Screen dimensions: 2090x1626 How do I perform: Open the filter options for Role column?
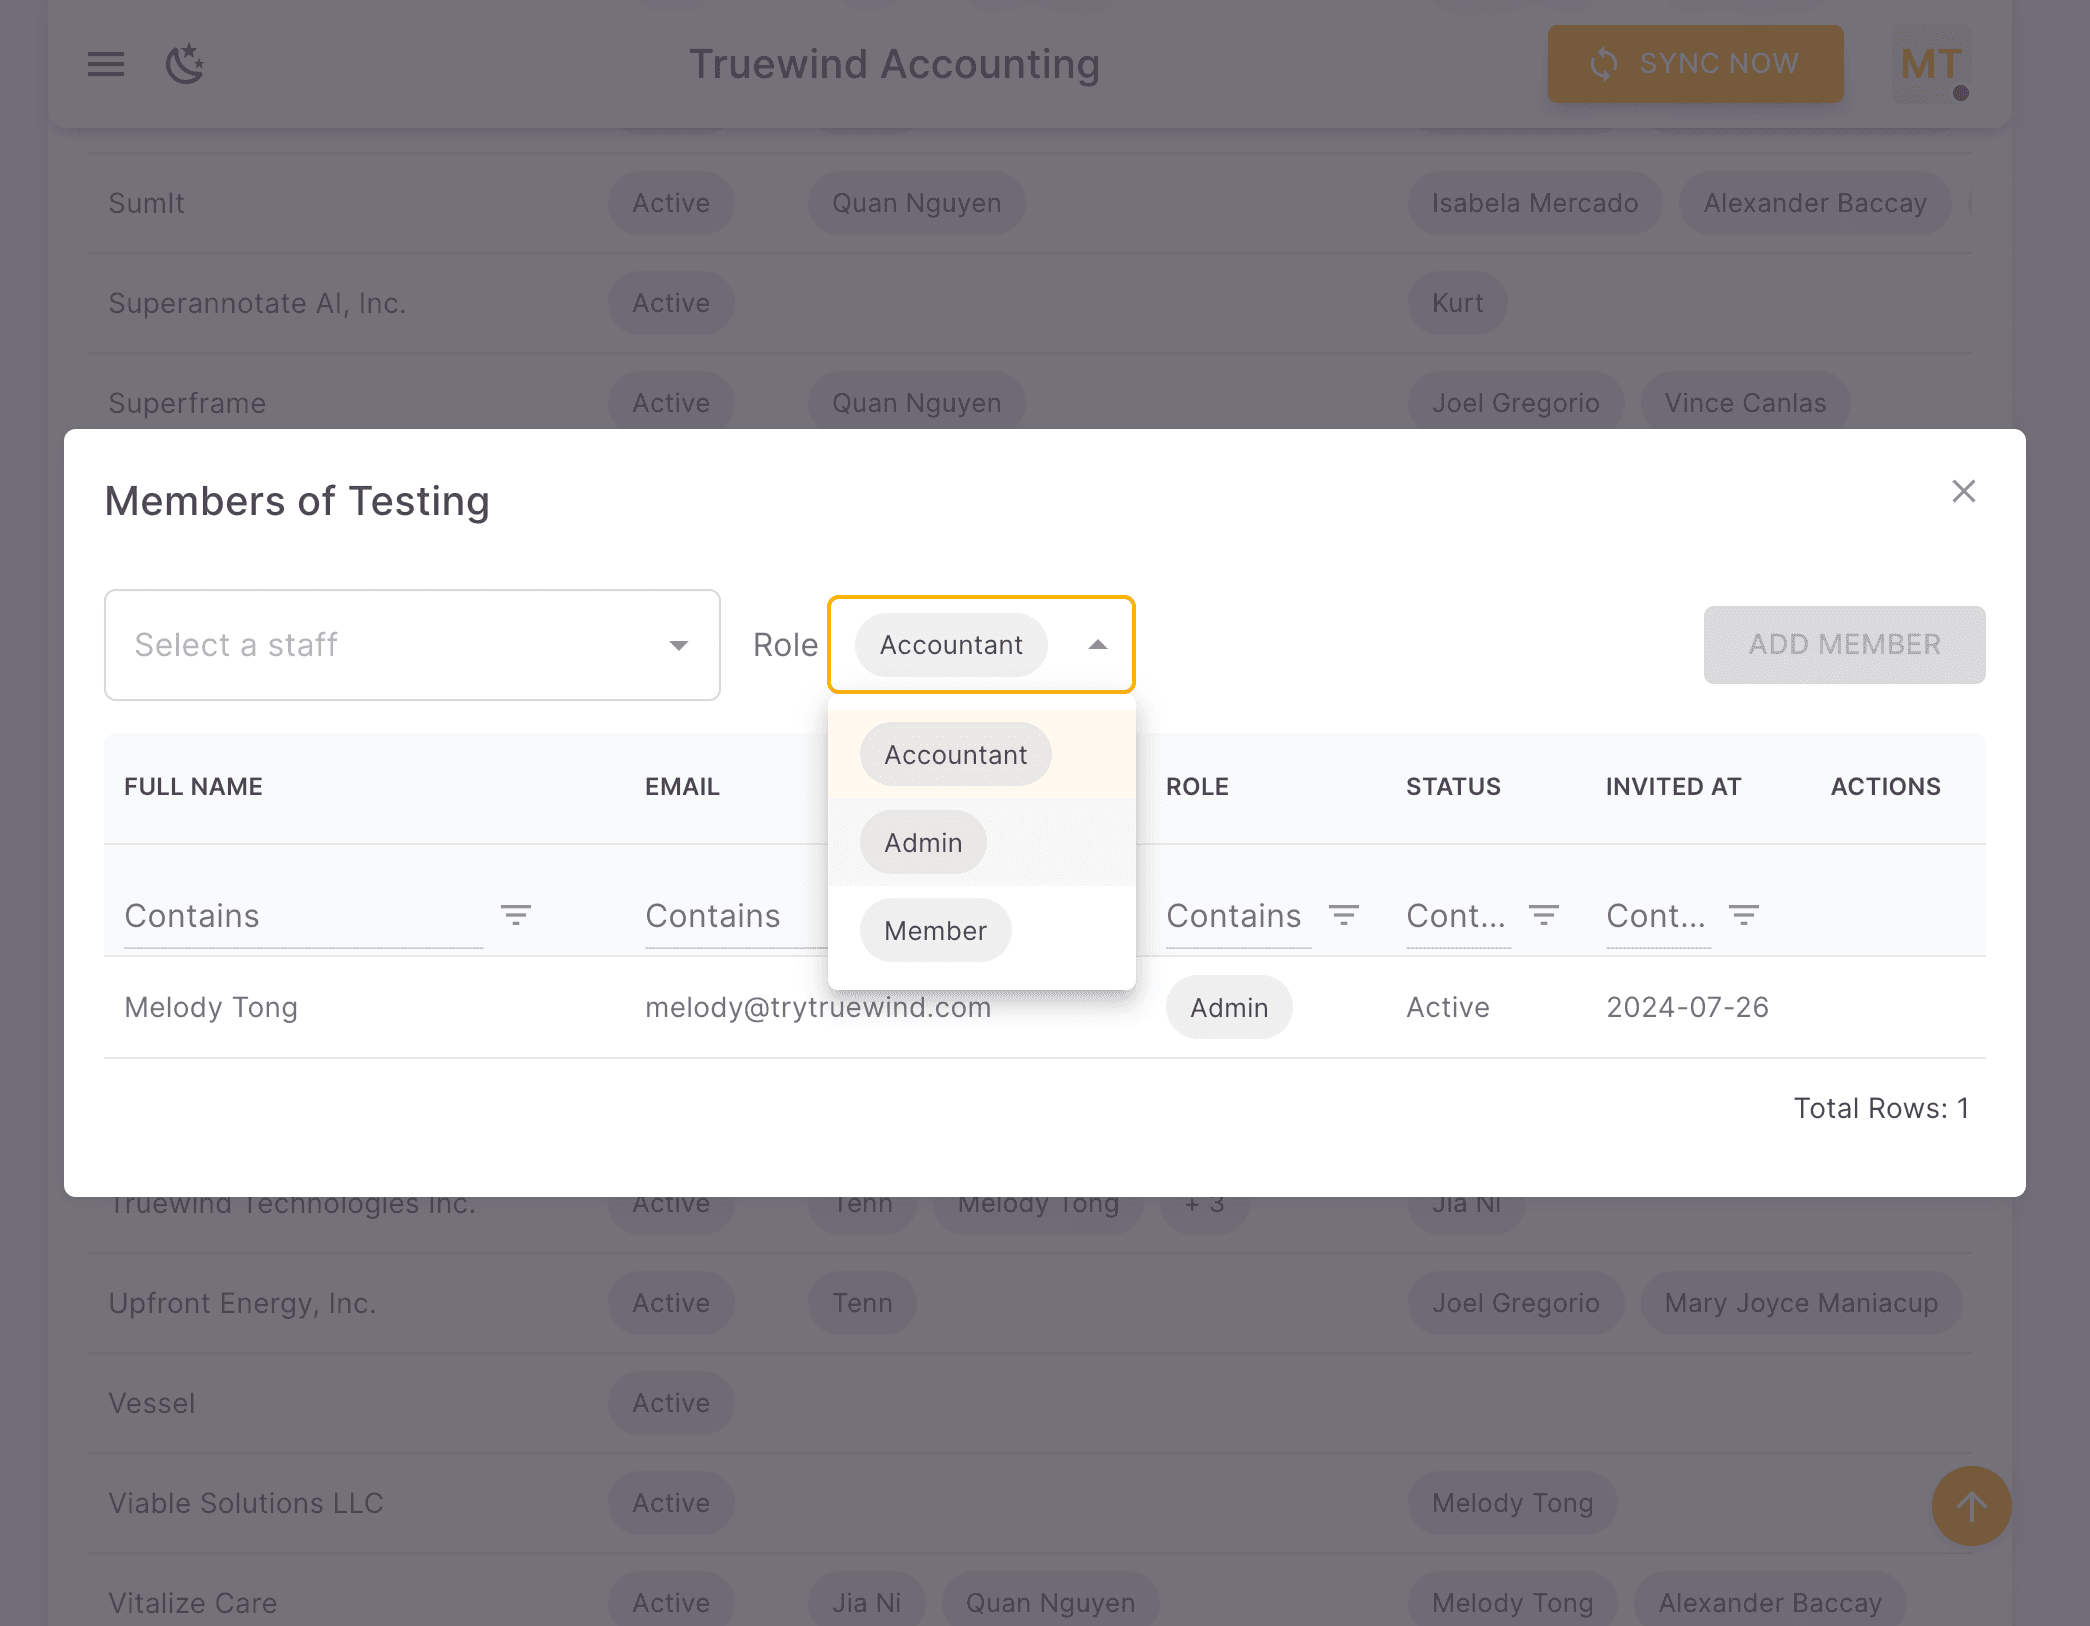pos(1344,915)
